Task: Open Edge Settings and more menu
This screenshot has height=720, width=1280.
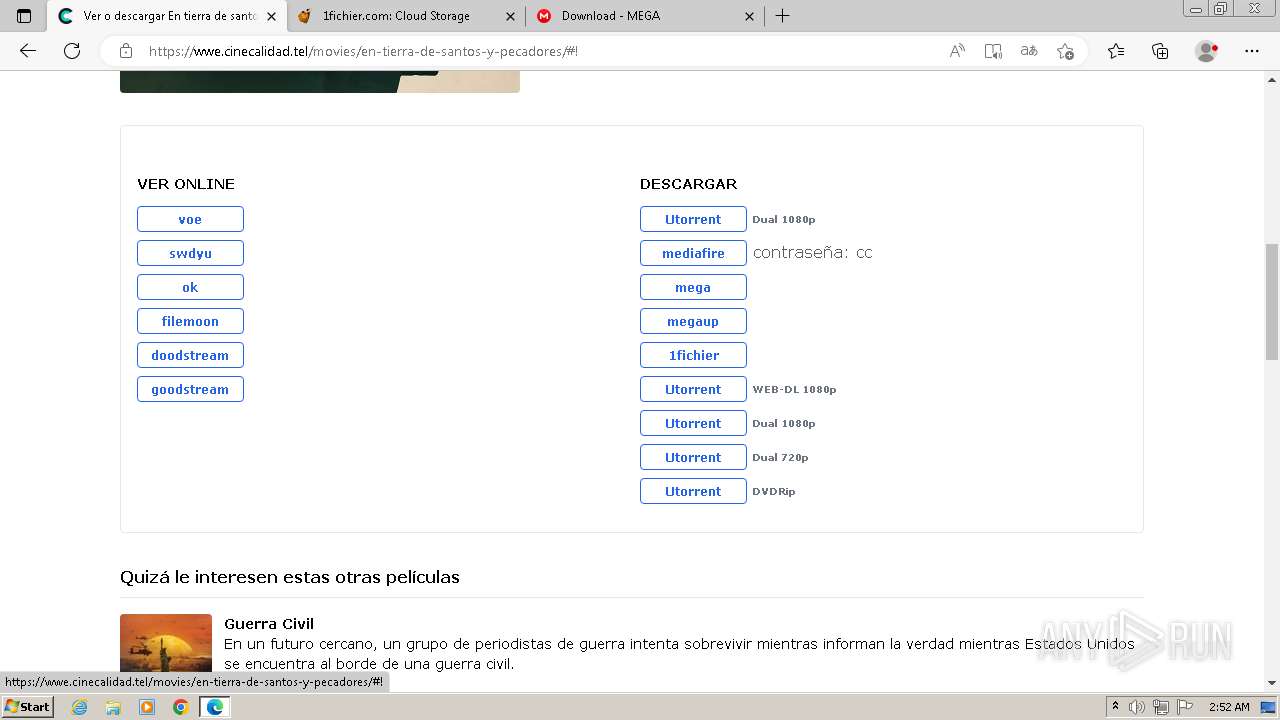Action: click(x=1252, y=51)
